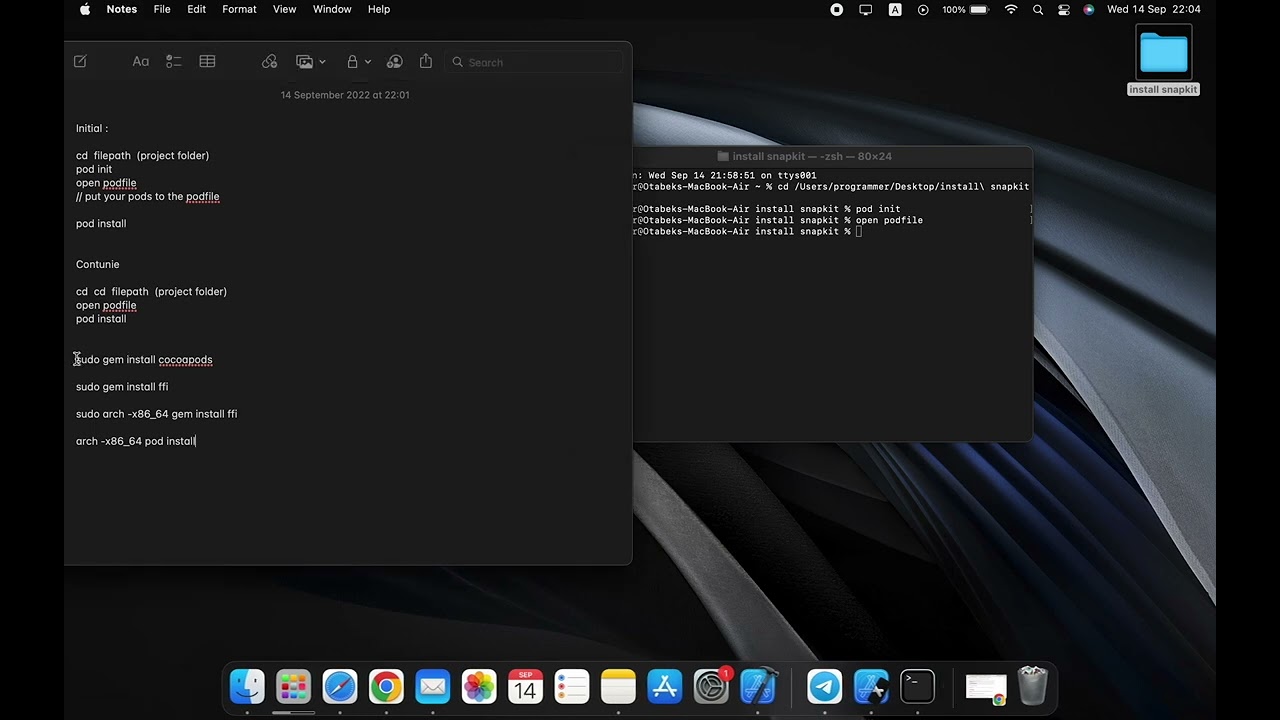Click the 'Contunie' heading in note
The image size is (1280, 720).
(x=97, y=264)
